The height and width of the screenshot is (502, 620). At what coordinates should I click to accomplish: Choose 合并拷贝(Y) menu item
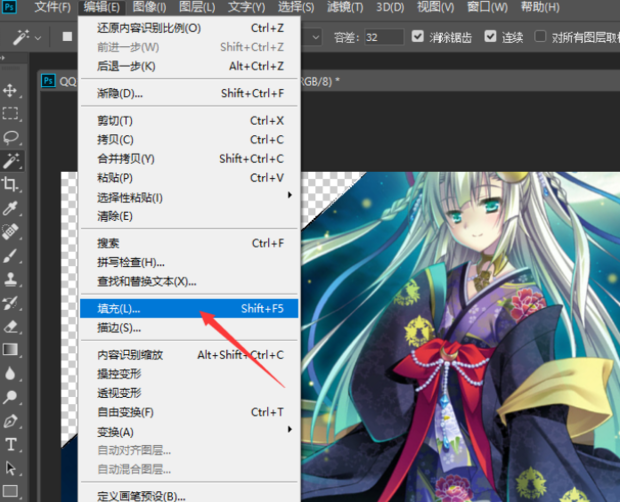point(189,159)
